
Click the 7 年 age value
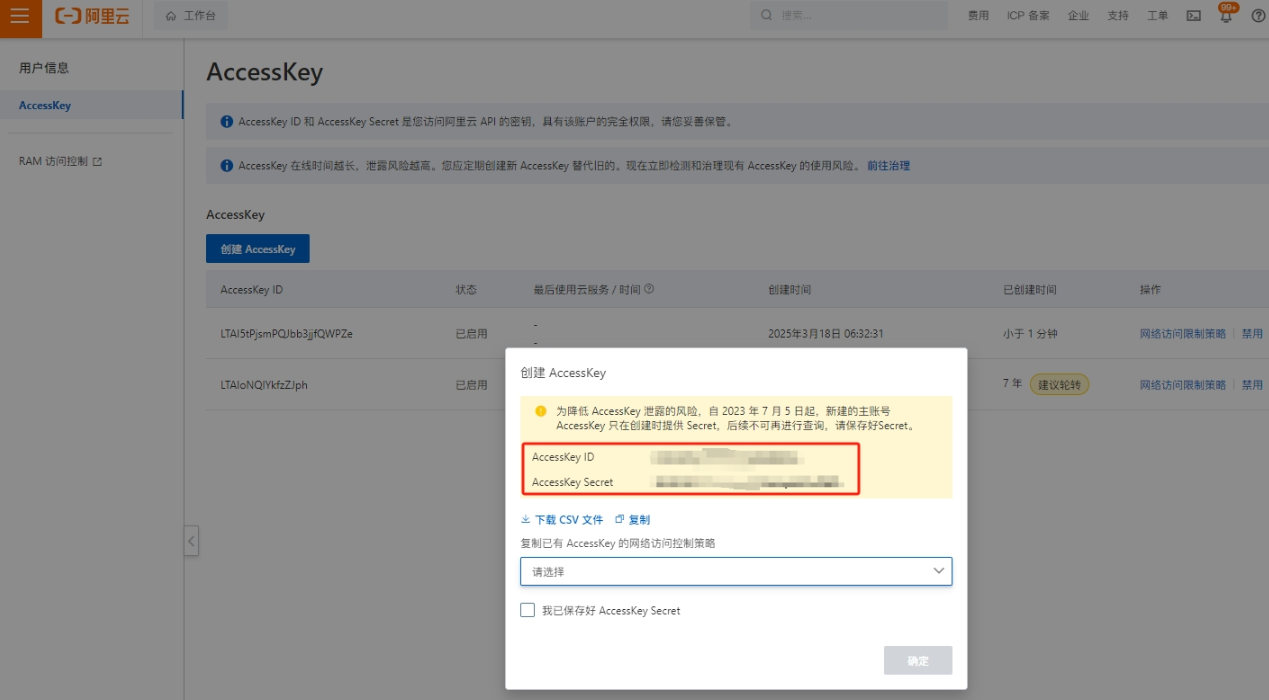pos(1013,385)
